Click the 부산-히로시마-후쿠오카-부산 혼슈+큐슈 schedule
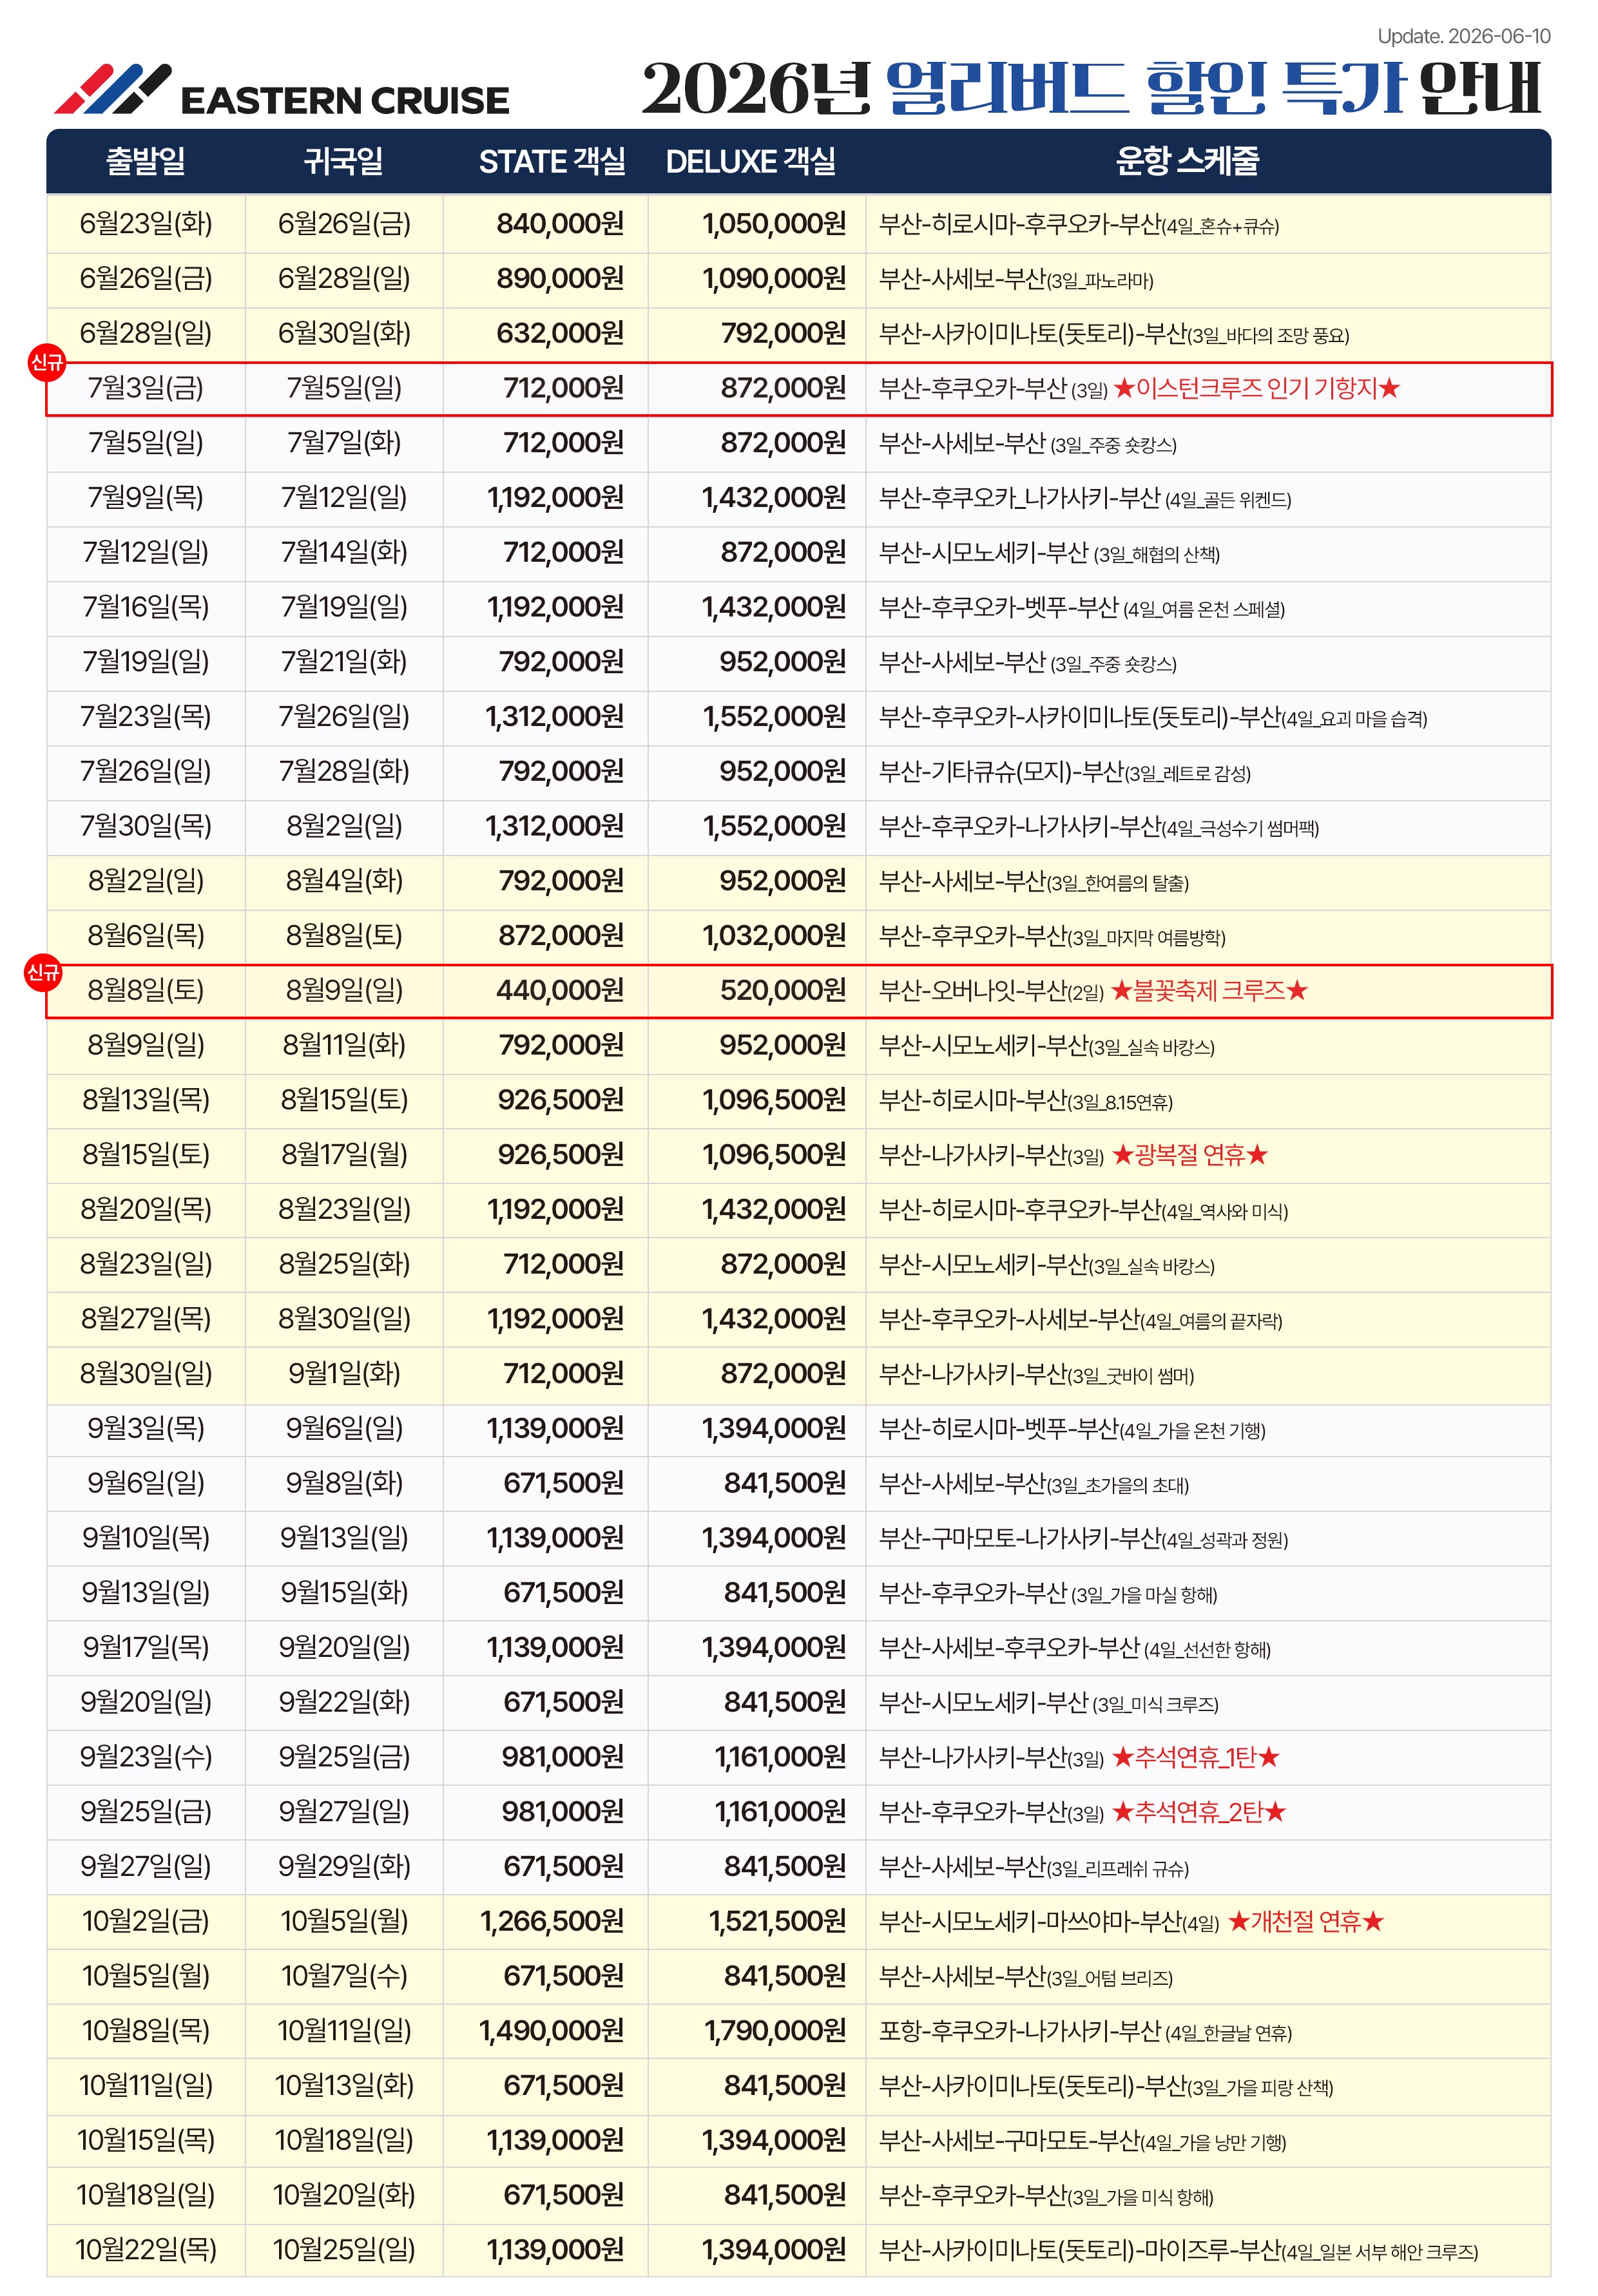Viewport: 1598px width, 2296px height. (1079, 225)
